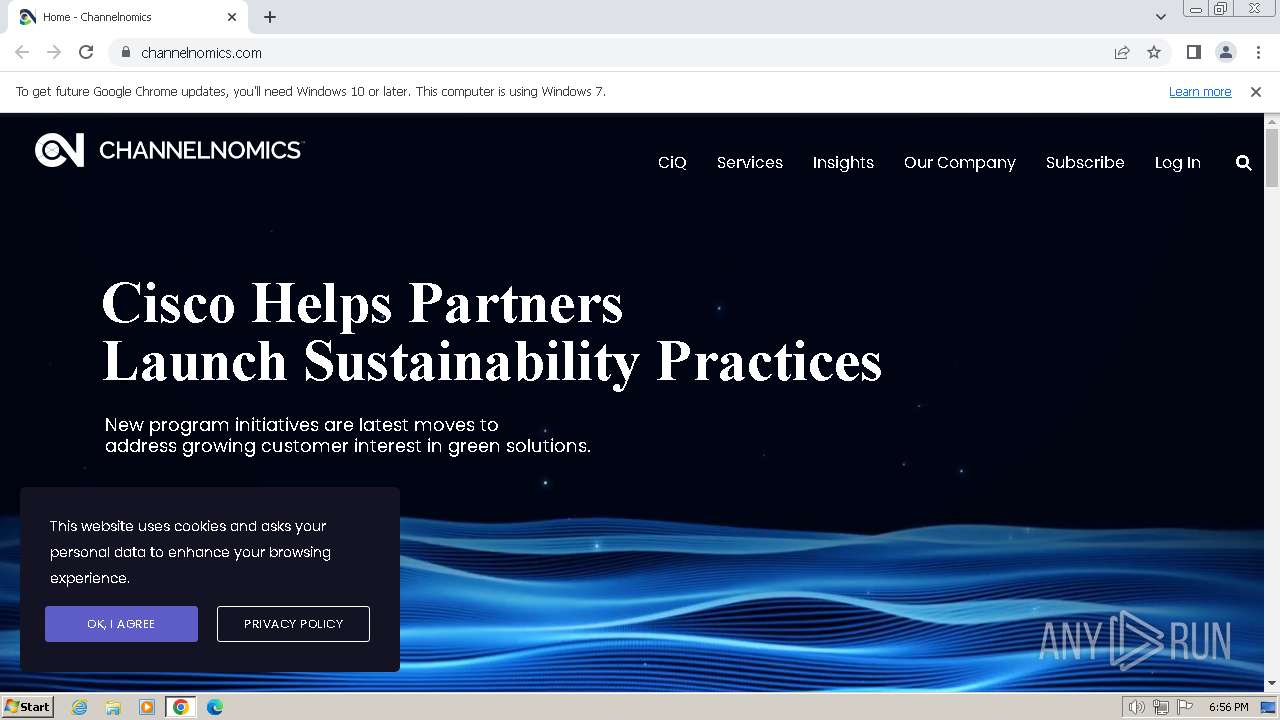Image resolution: width=1280 pixels, height=720 pixels.
Task: Open the Windows Start menu
Action: (x=27, y=707)
